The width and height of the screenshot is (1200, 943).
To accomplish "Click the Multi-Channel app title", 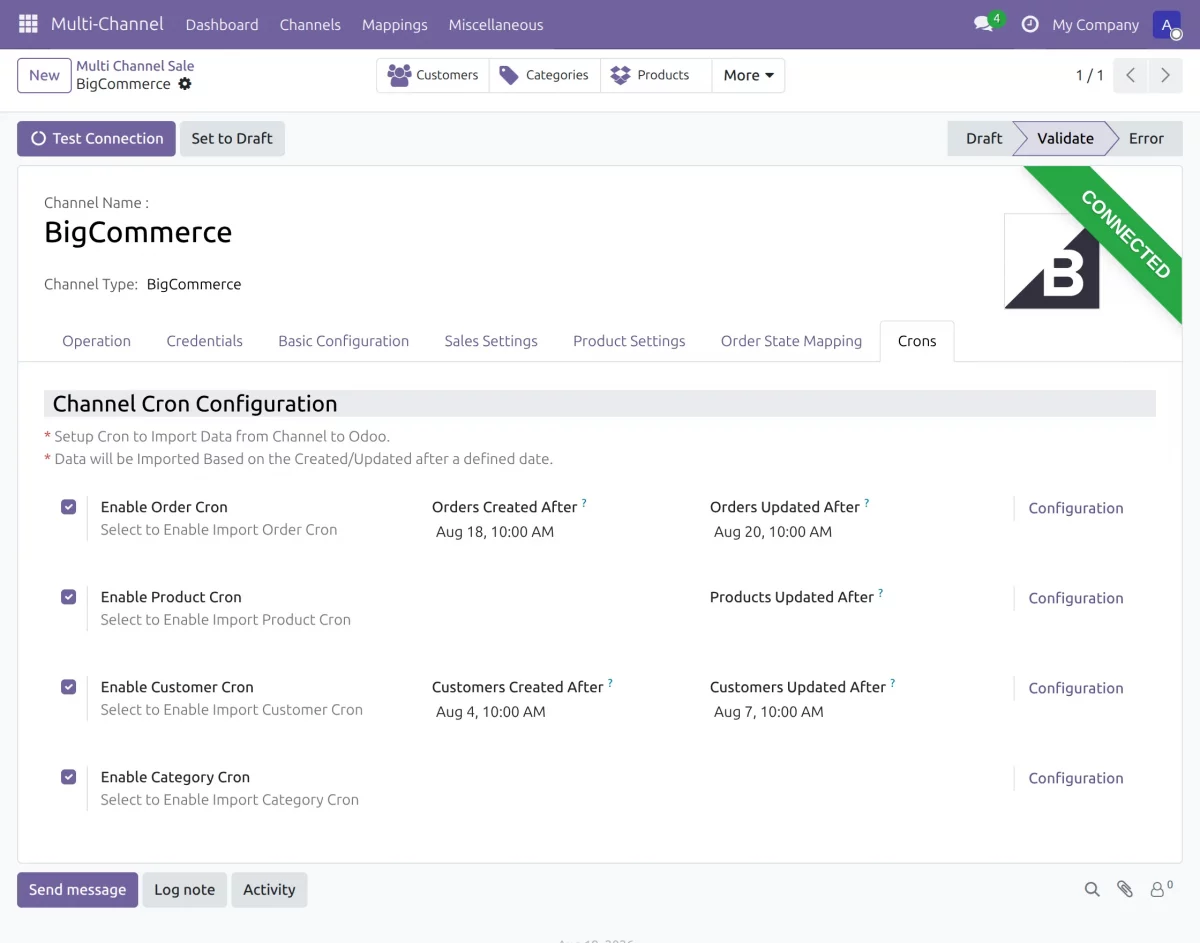I will (107, 24).
